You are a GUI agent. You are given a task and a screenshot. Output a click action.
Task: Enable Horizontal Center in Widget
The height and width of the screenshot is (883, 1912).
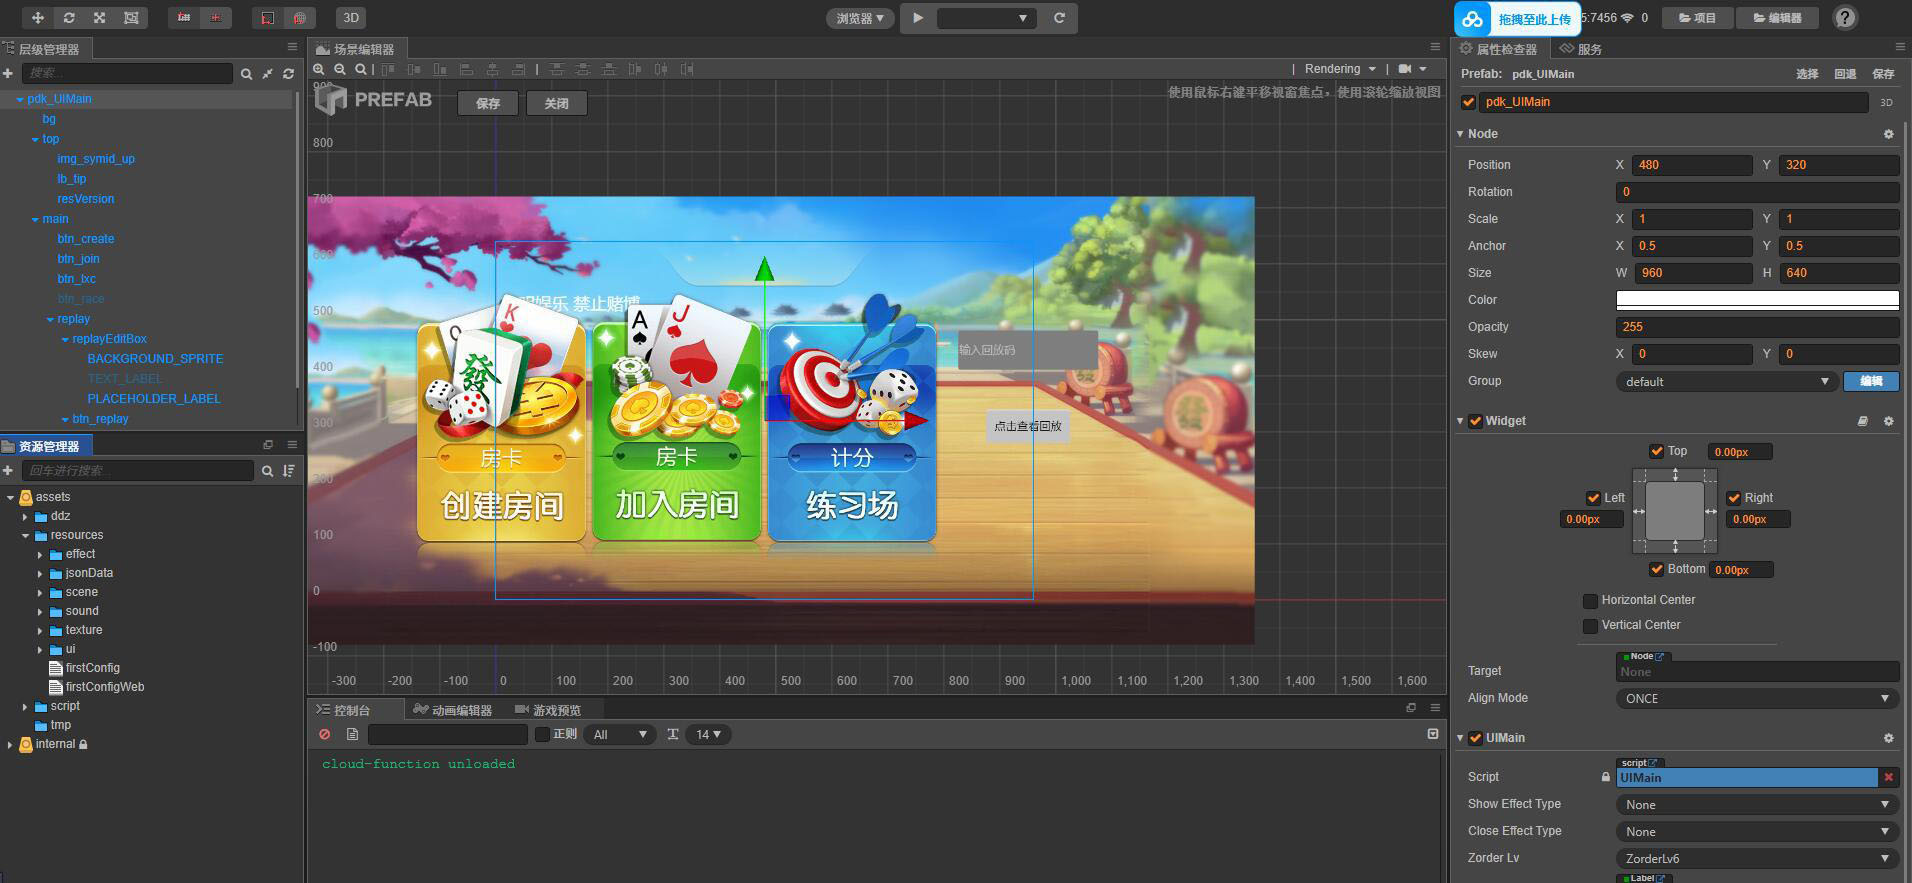click(1590, 600)
